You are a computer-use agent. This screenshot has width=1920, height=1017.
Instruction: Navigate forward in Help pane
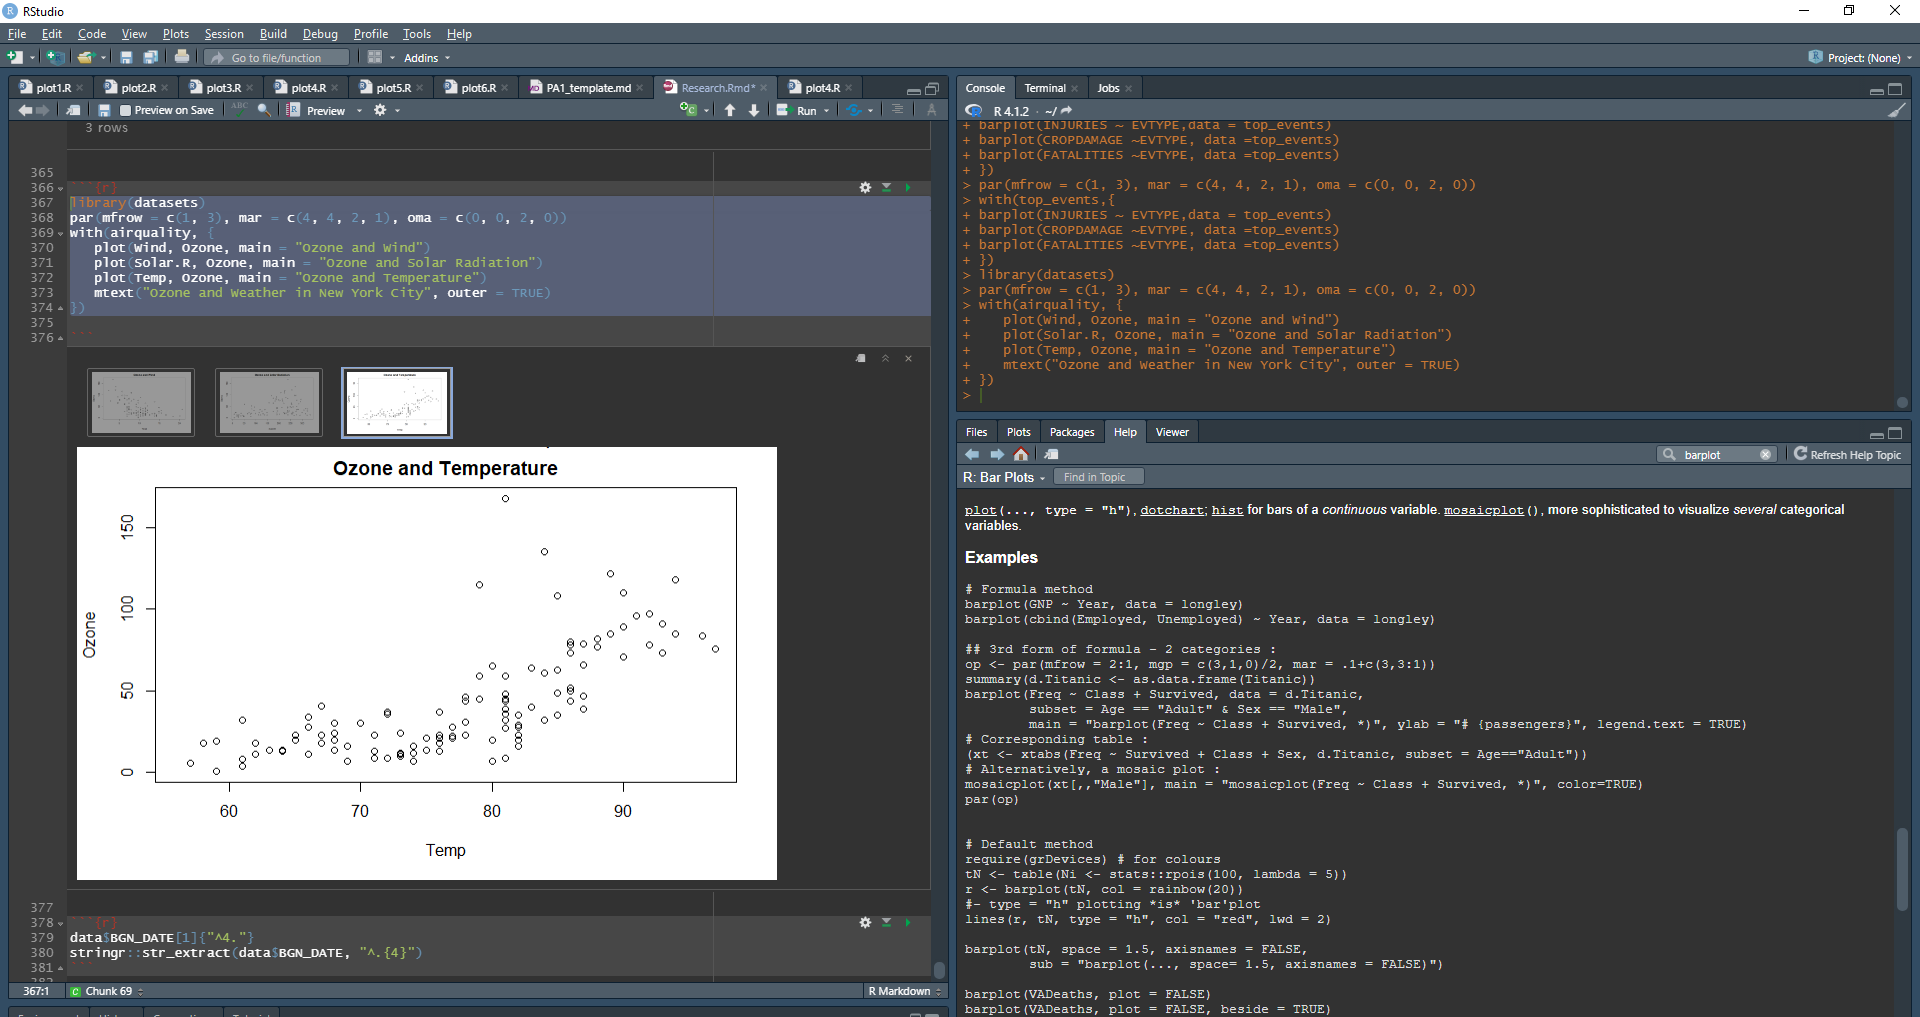click(997, 454)
